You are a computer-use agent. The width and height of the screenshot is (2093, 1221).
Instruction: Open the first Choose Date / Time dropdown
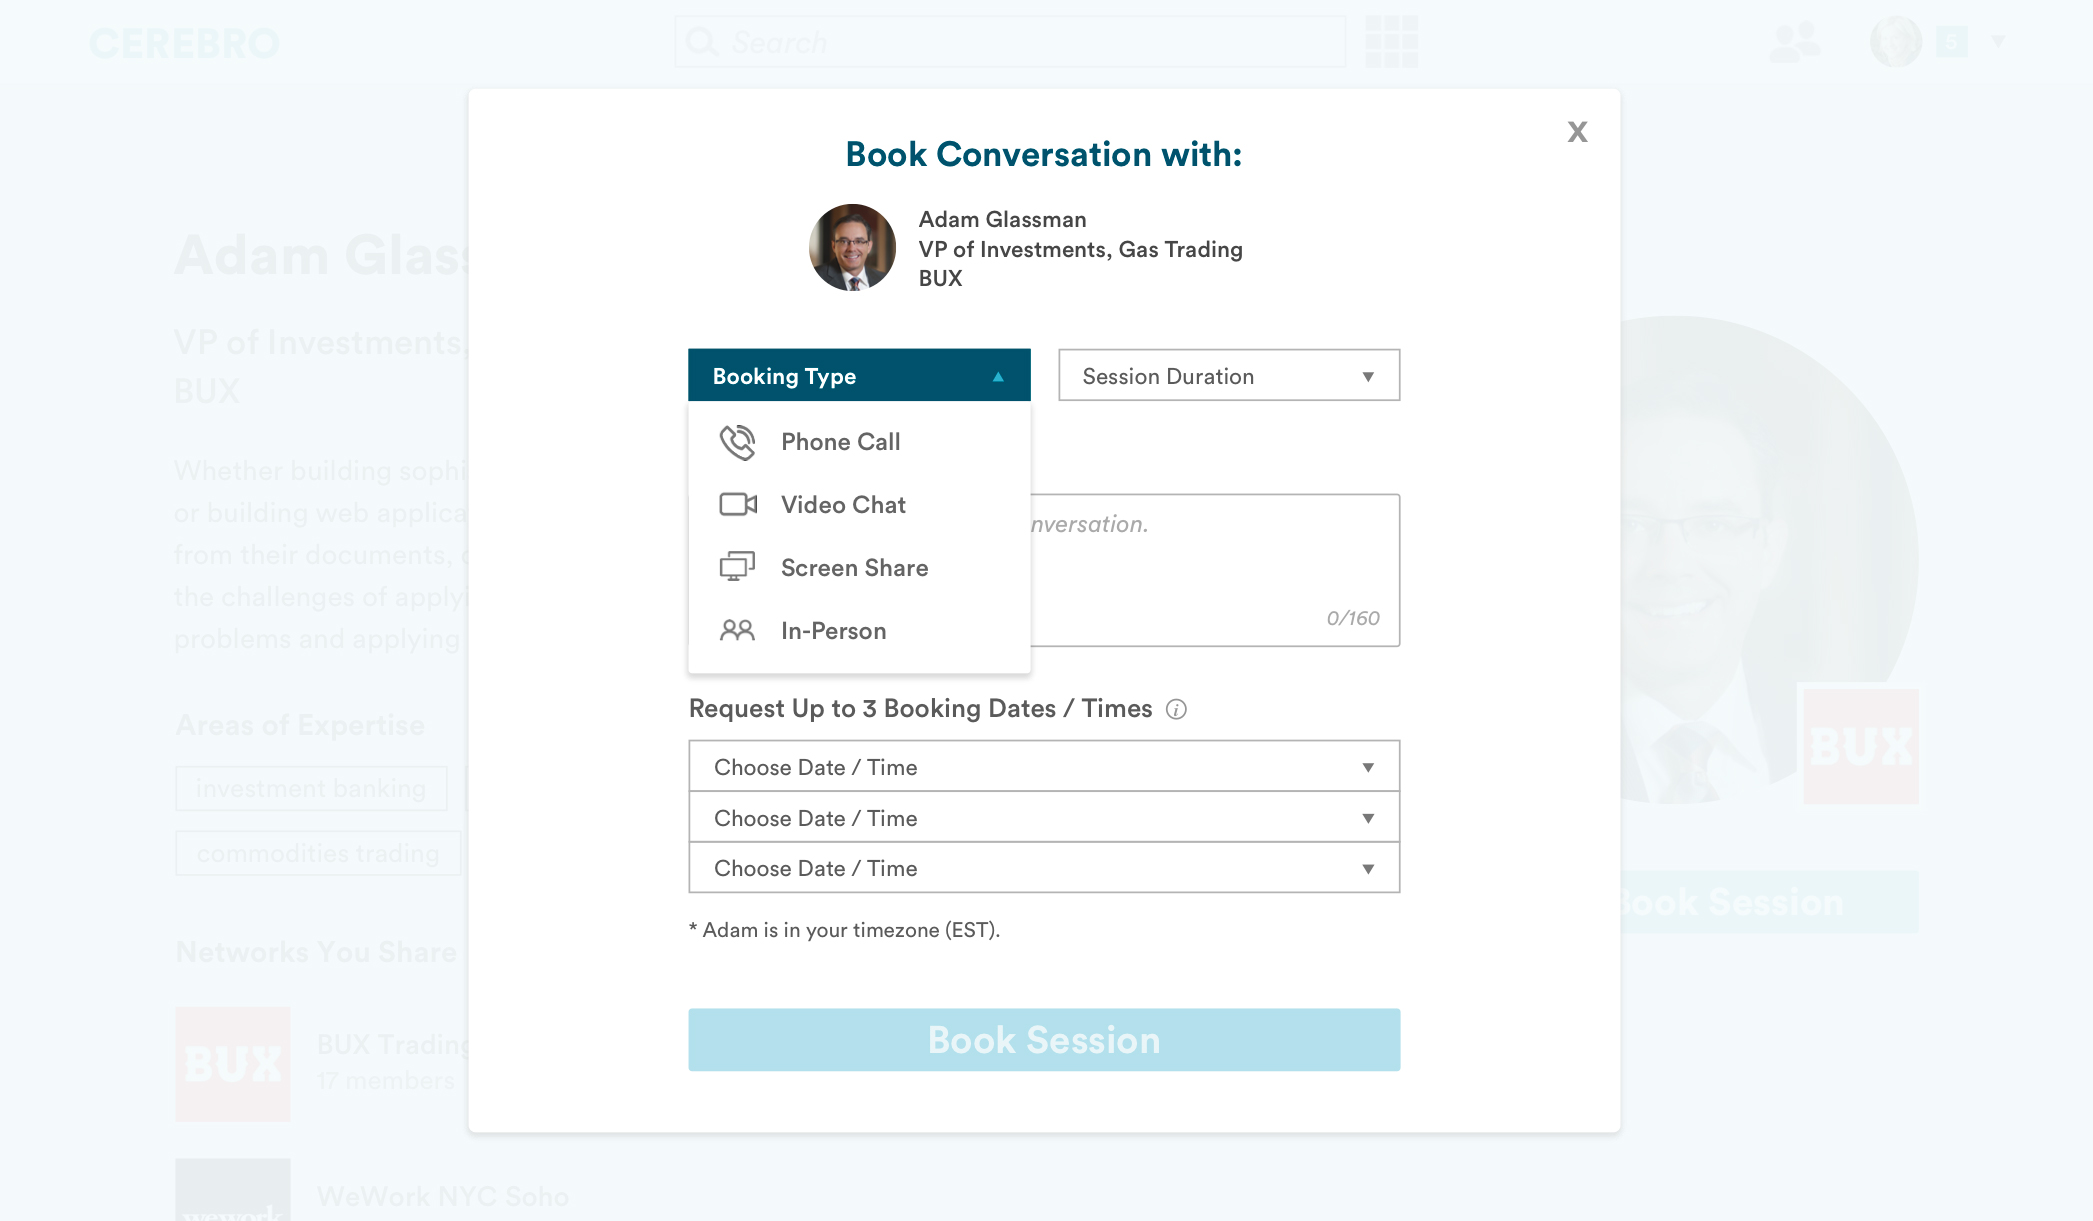click(1043, 767)
